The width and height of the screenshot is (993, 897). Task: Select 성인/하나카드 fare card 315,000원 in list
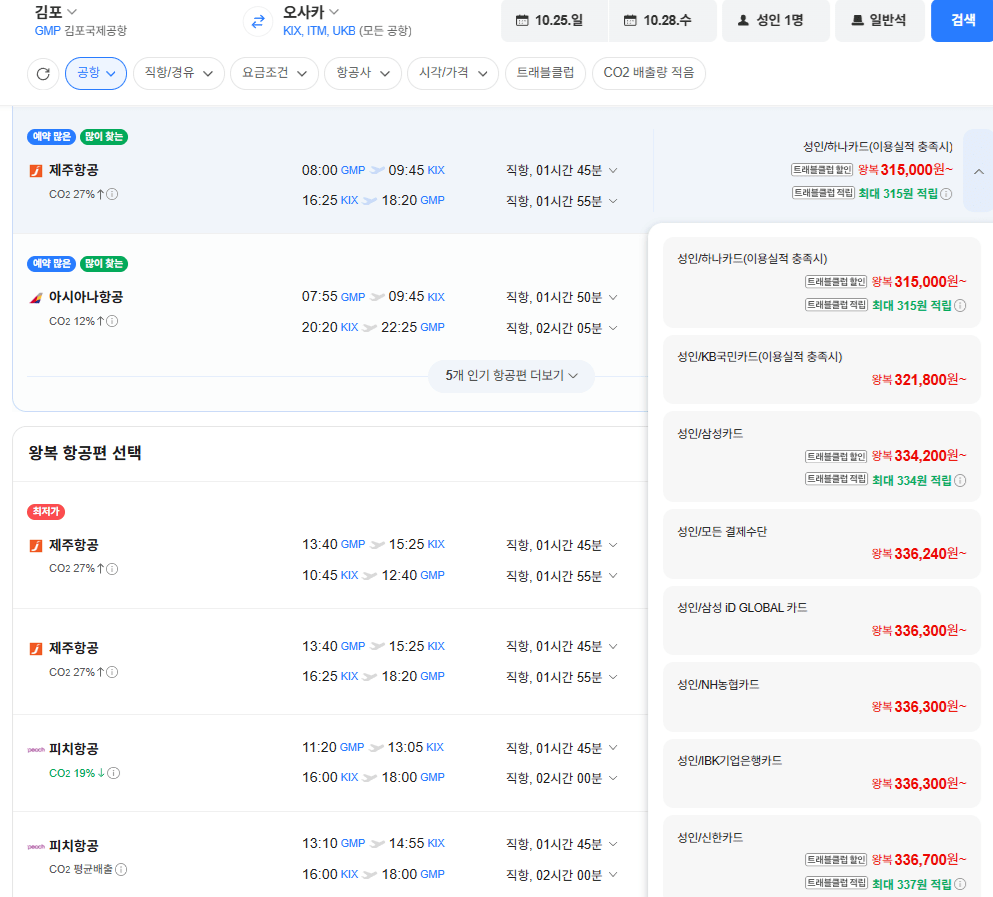pos(821,283)
